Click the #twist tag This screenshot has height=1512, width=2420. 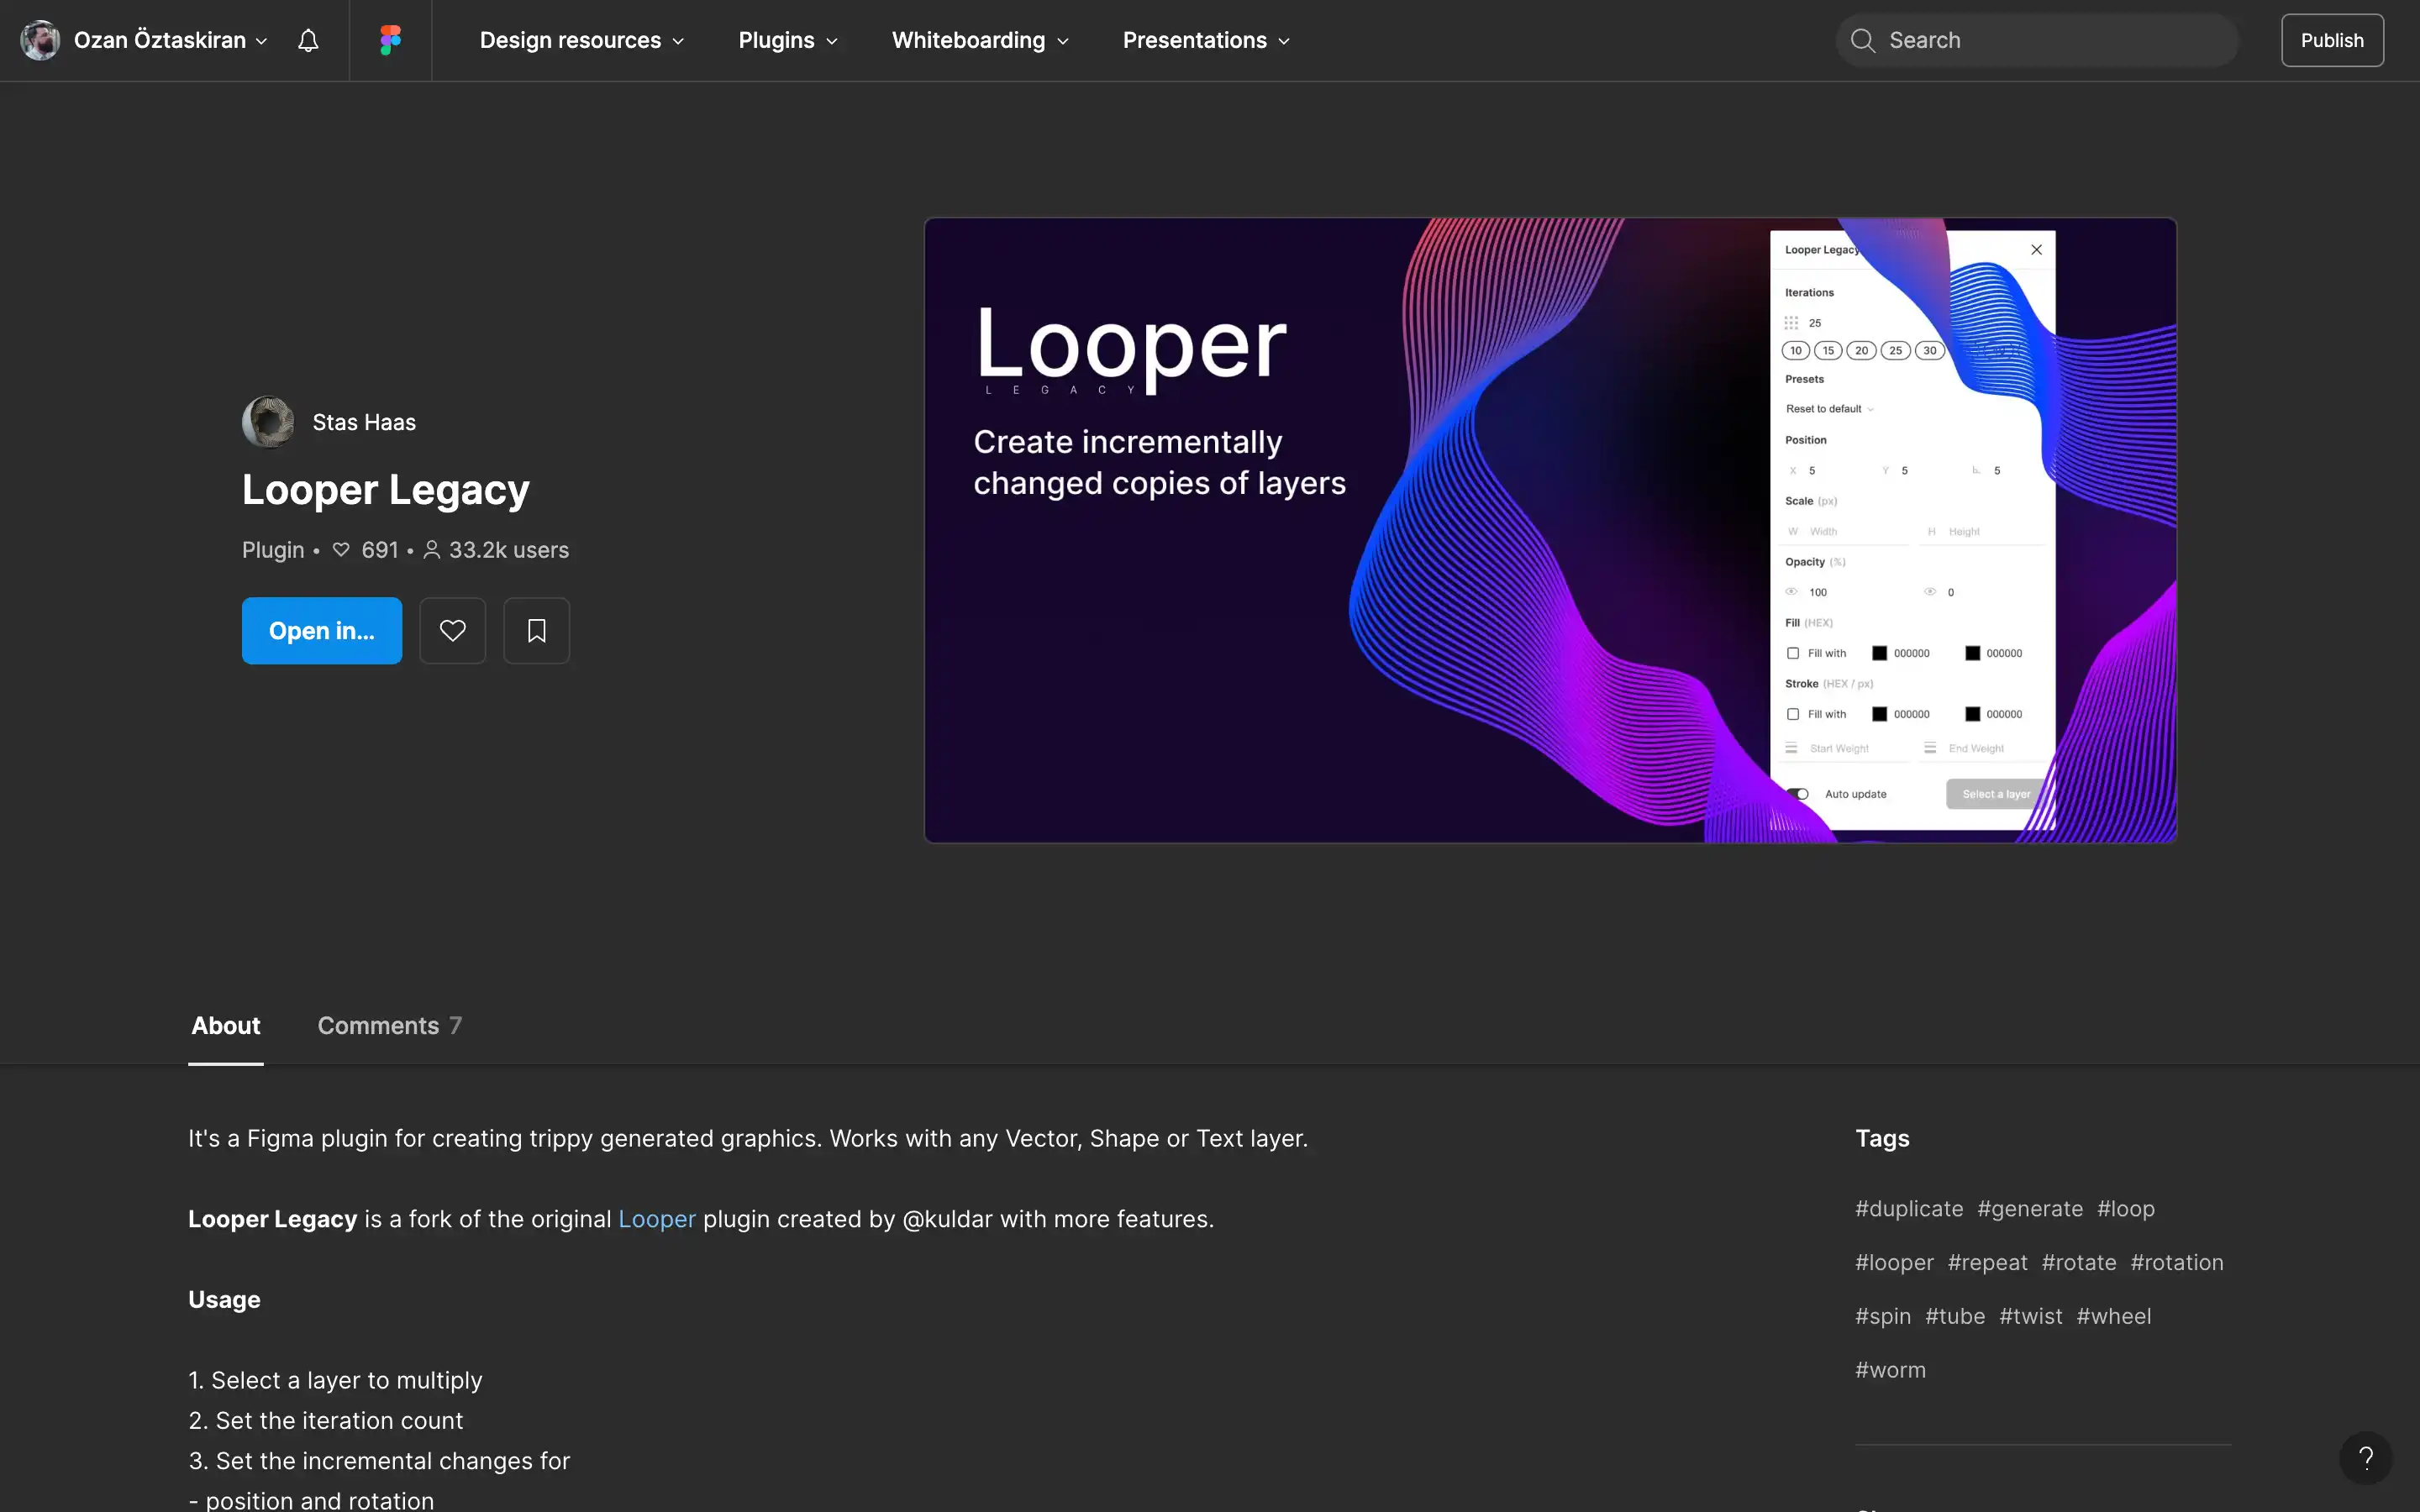coord(2031,1317)
